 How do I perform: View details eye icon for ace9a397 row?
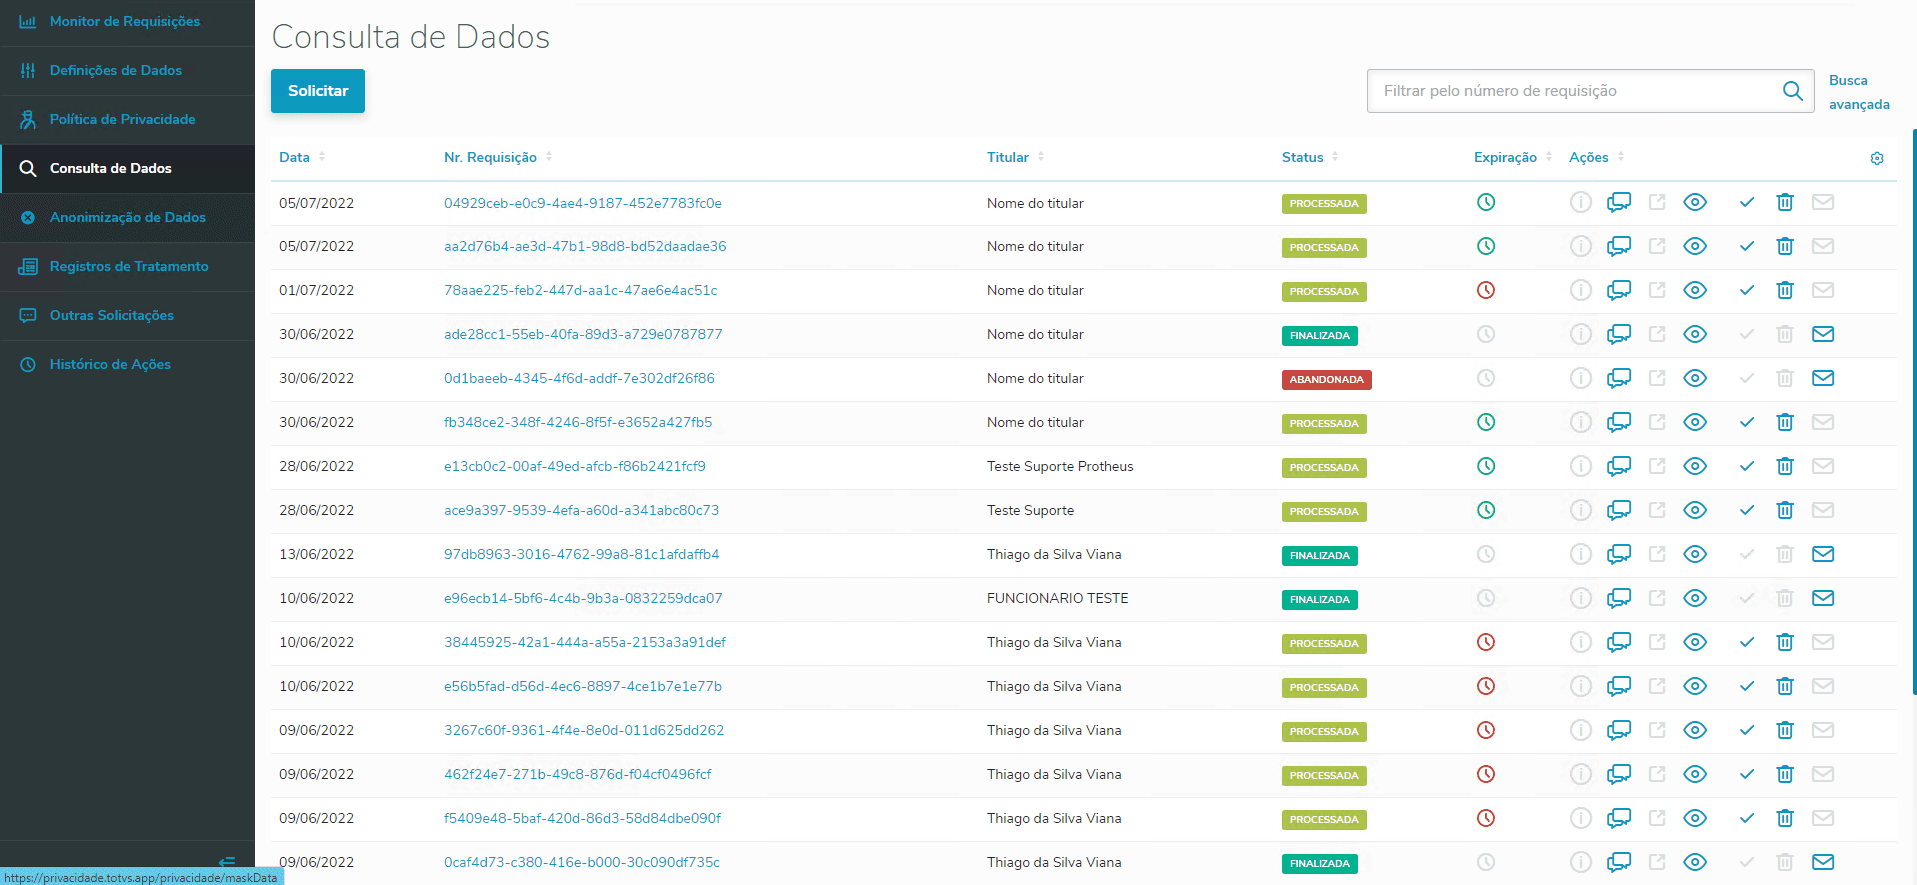pyautogui.click(x=1695, y=510)
